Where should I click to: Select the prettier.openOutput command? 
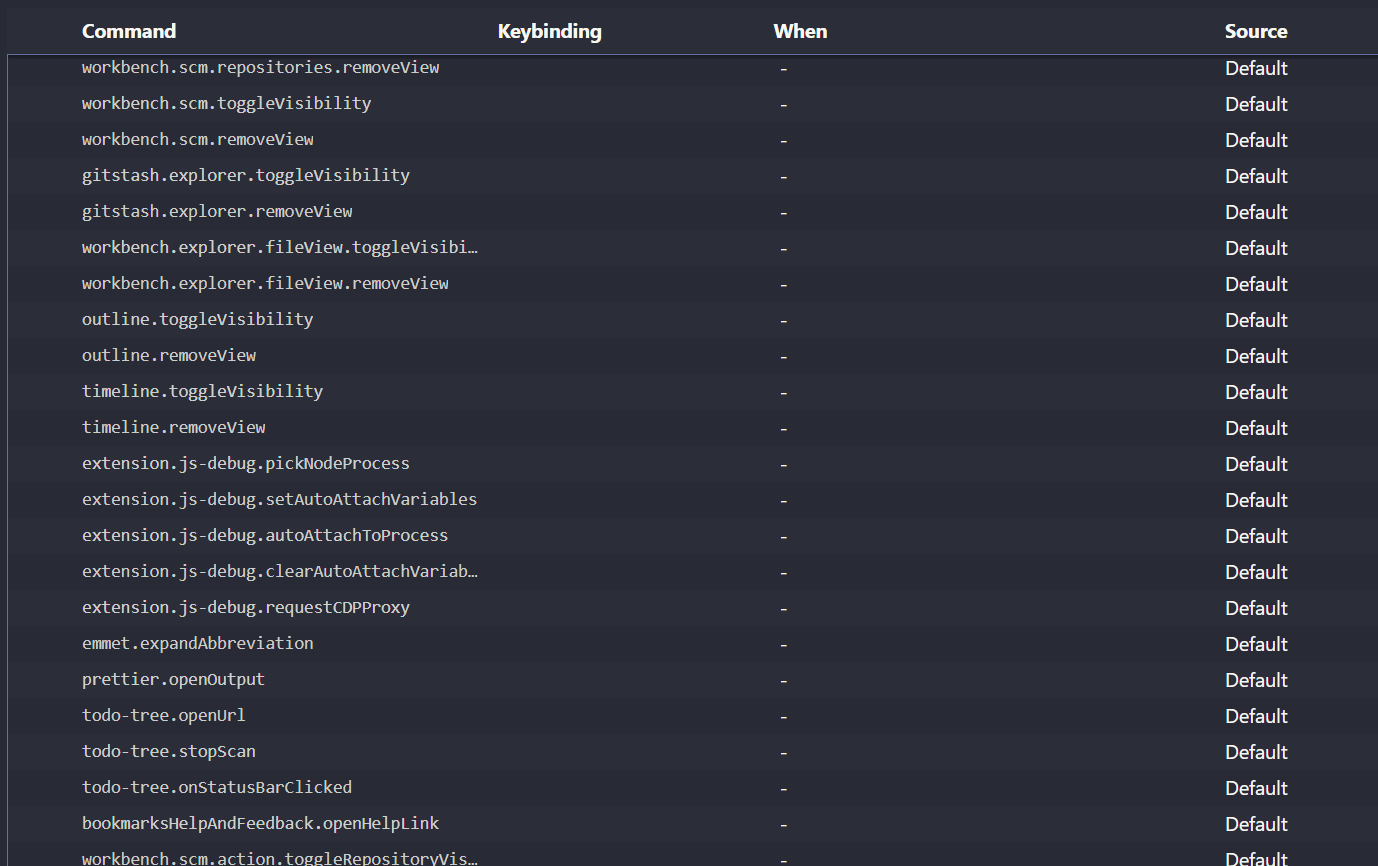[172, 679]
